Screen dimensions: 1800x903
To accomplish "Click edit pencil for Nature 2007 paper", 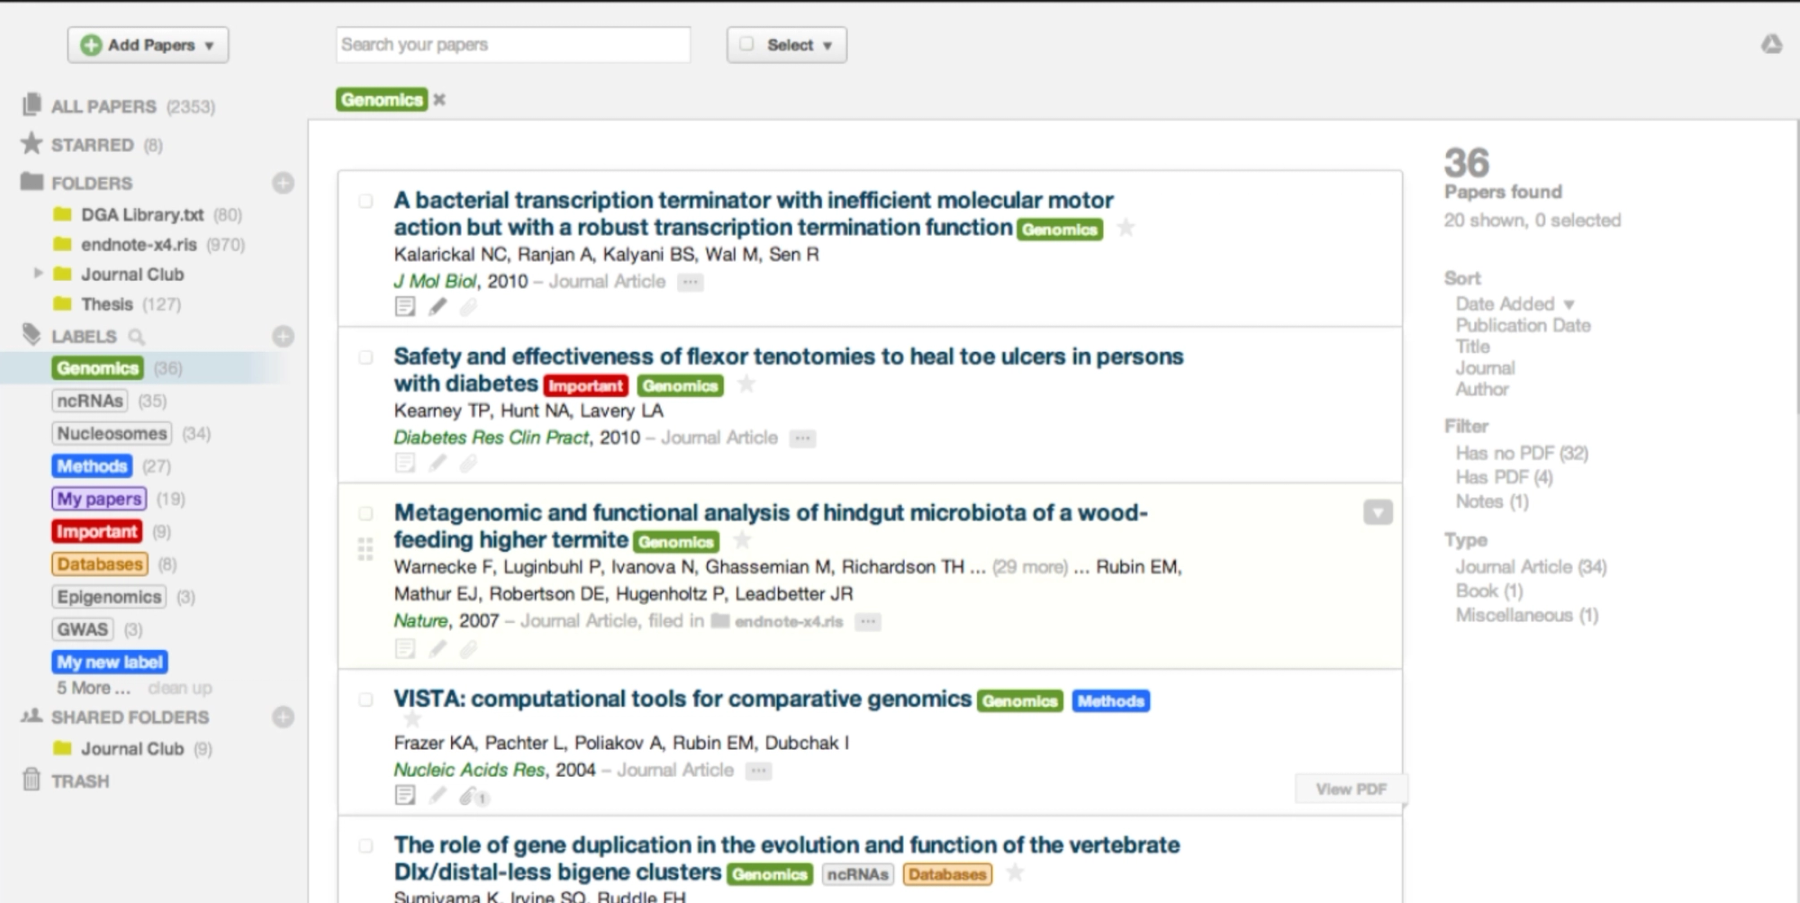I will click(x=437, y=649).
